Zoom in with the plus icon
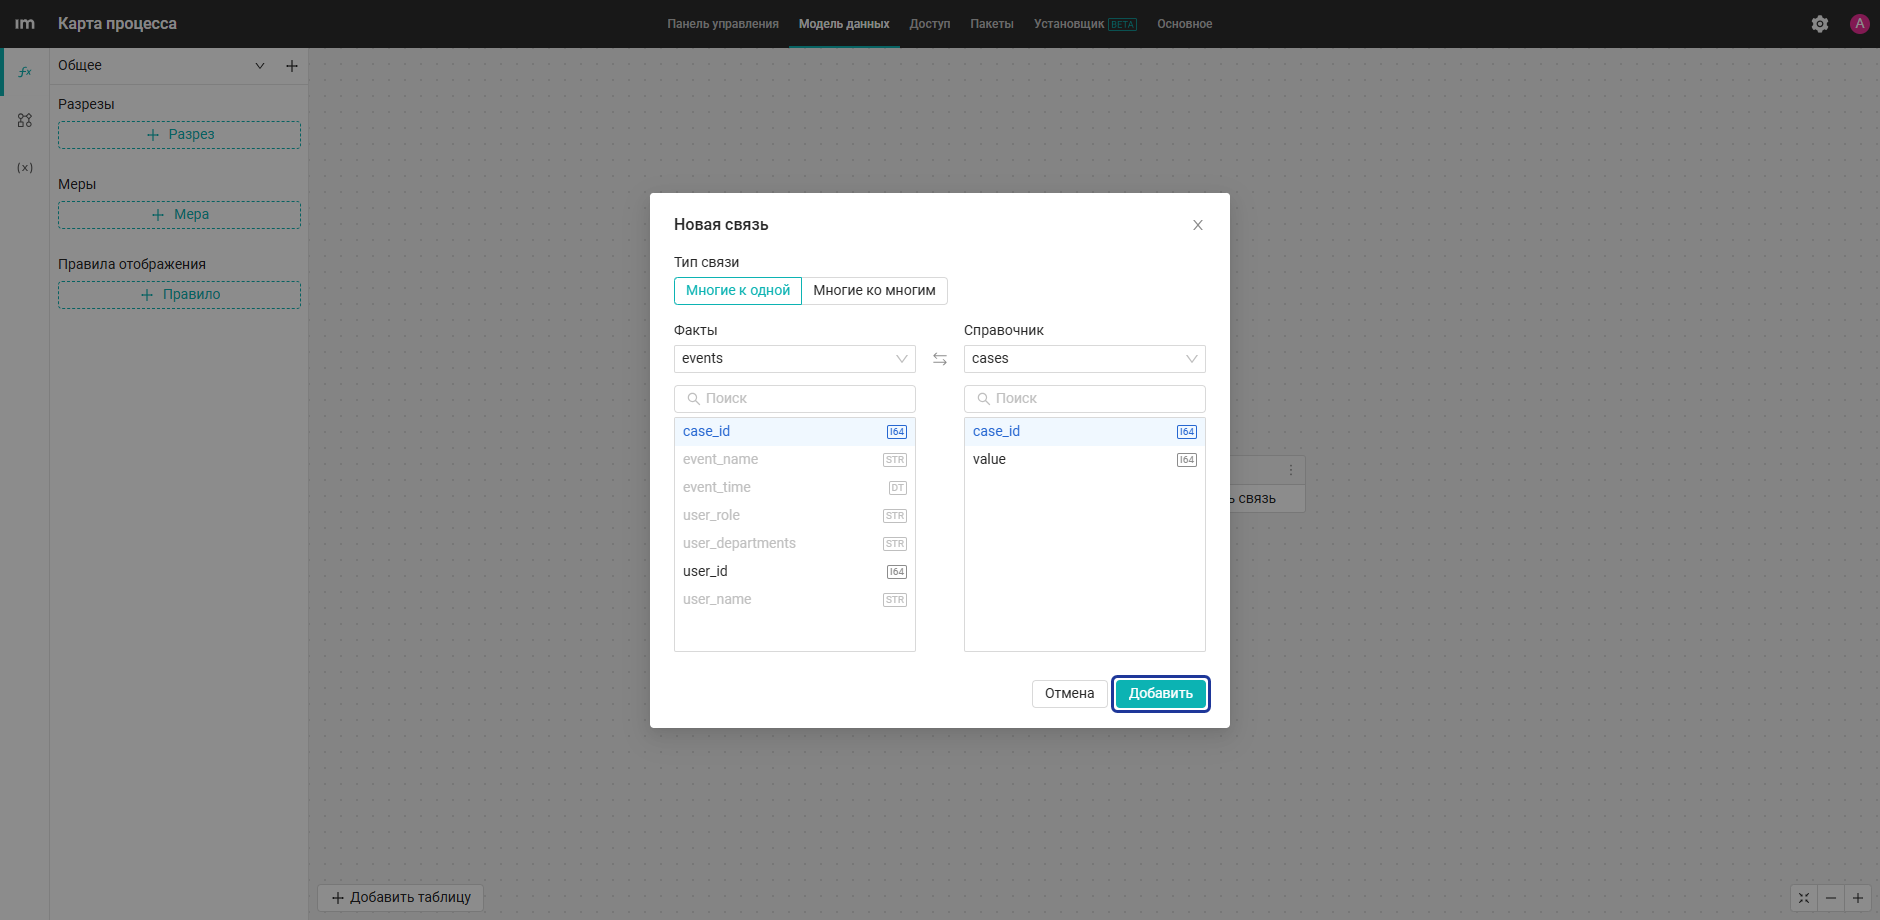This screenshot has width=1880, height=920. pos(1858,898)
